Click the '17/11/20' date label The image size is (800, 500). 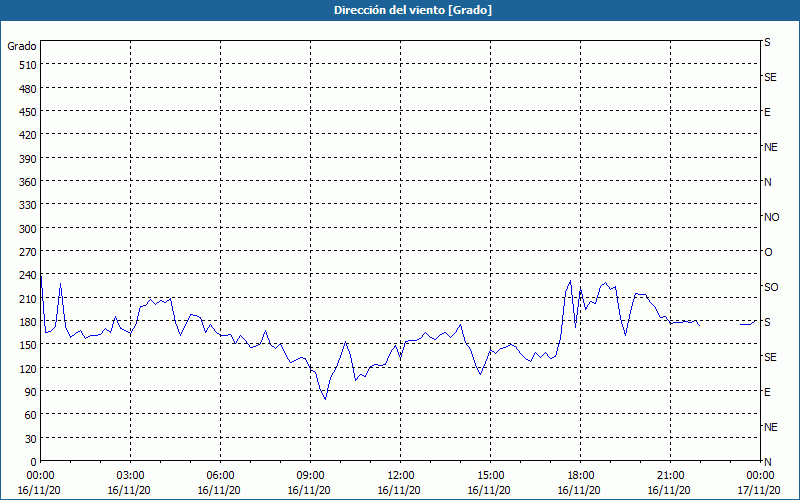760,490
